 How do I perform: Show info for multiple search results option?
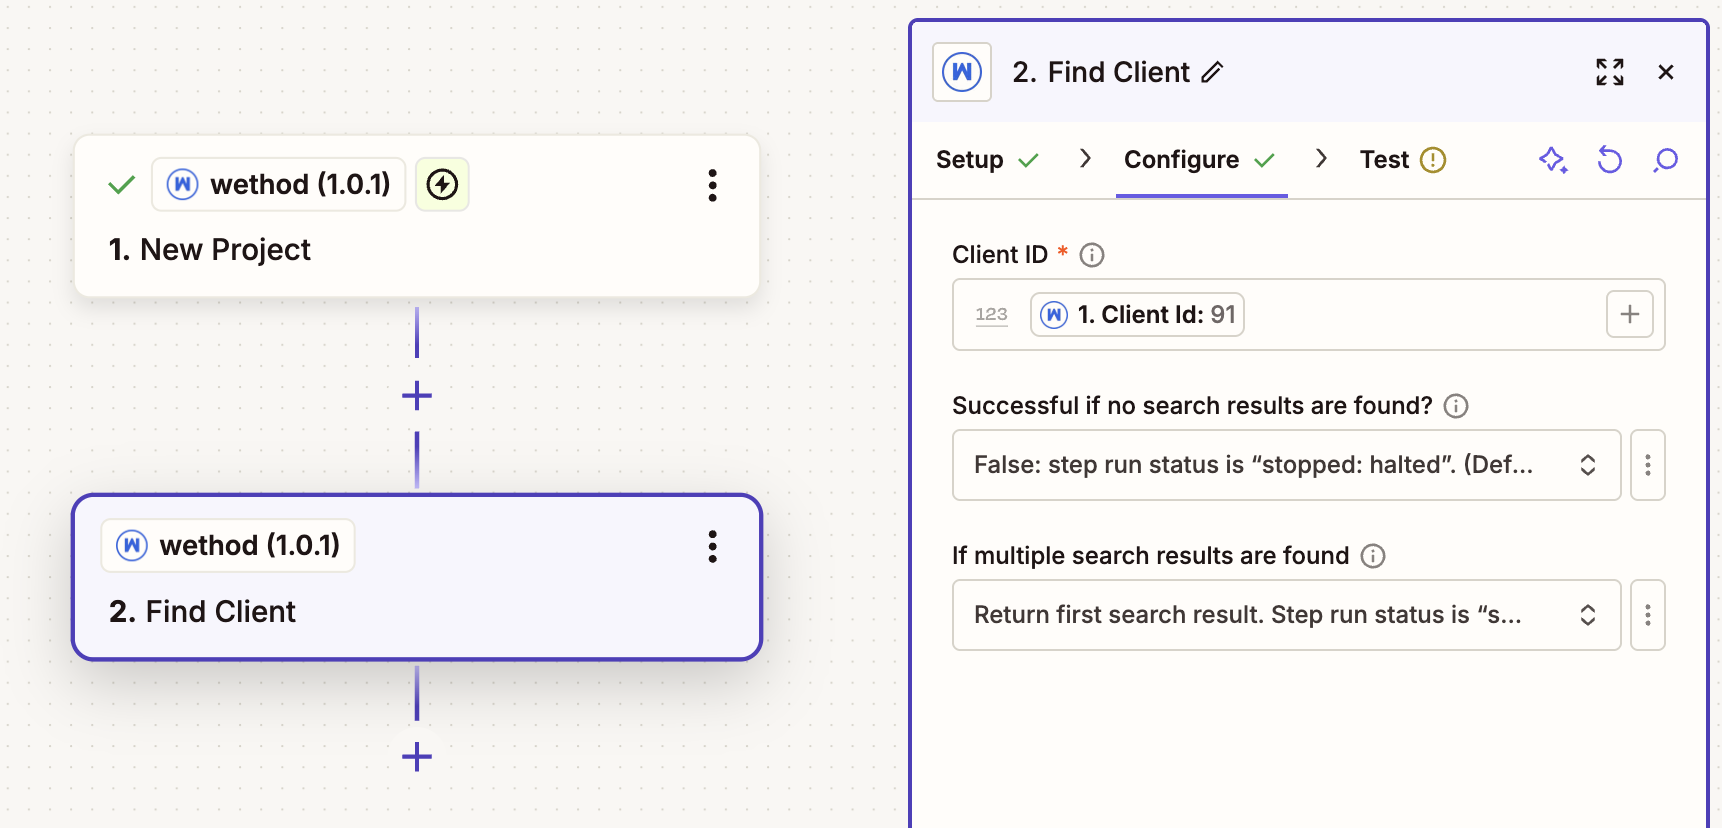tap(1373, 556)
